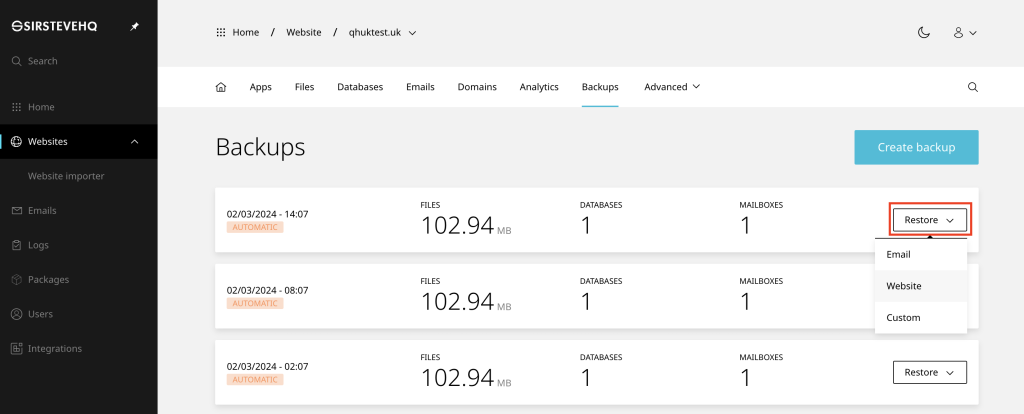Screen dimensions: 1024x414
Task: Click the house icon in site tabs
Action: pos(221,87)
